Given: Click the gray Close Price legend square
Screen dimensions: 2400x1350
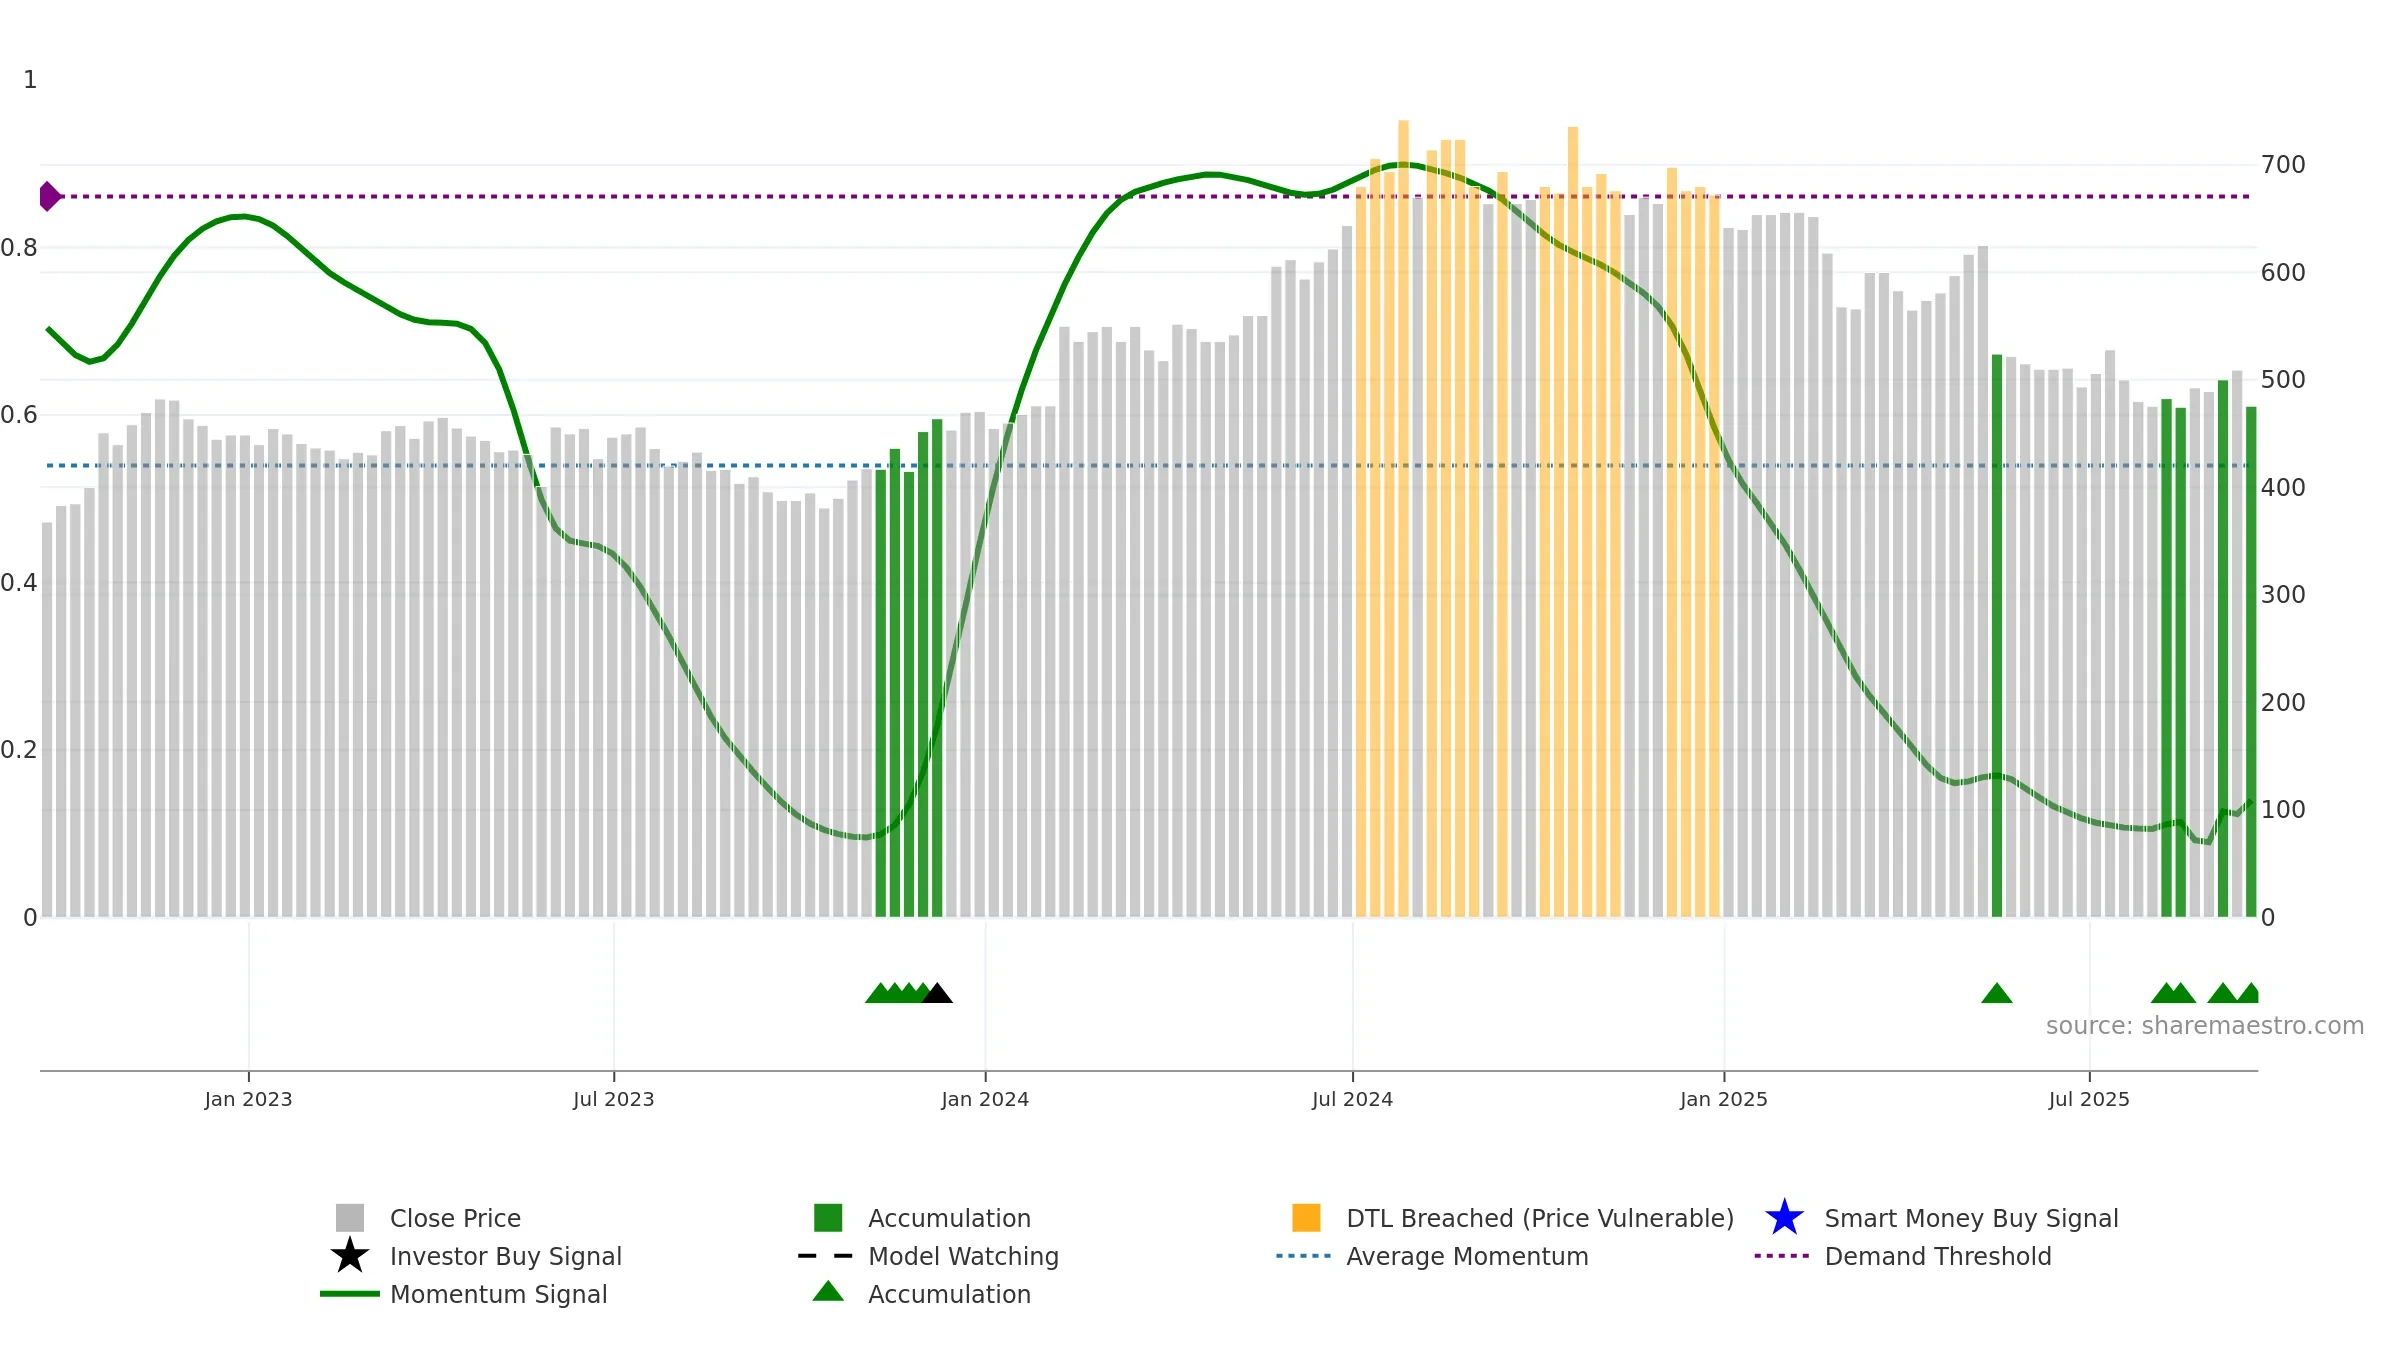Looking at the screenshot, I should click(349, 1218).
